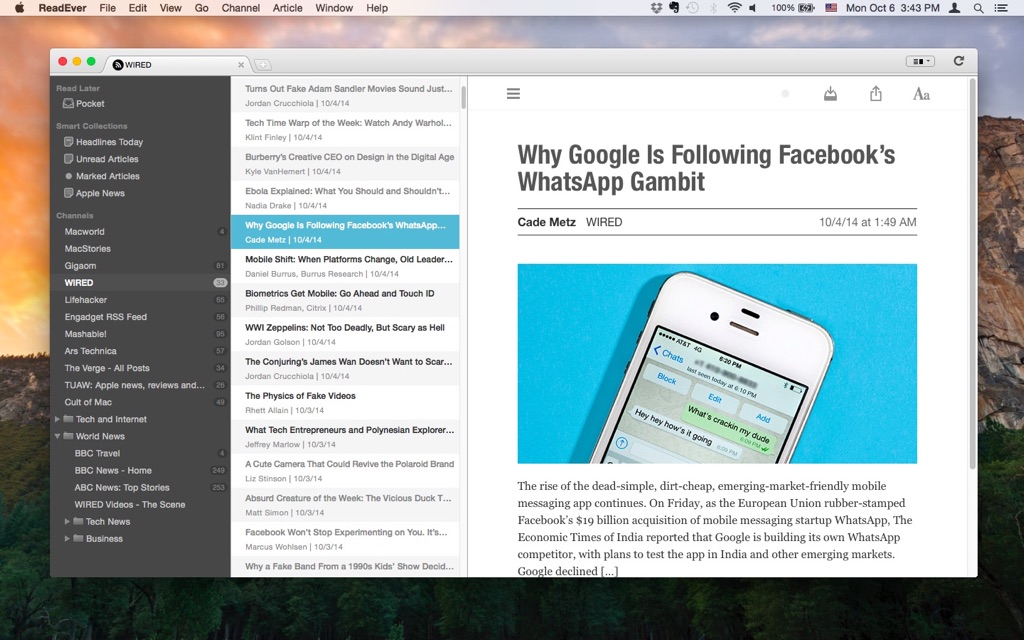This screenshot has height=640, width=1024.
Task: Open the share icon in the article toolbar
Action: [x=876, y=94]
